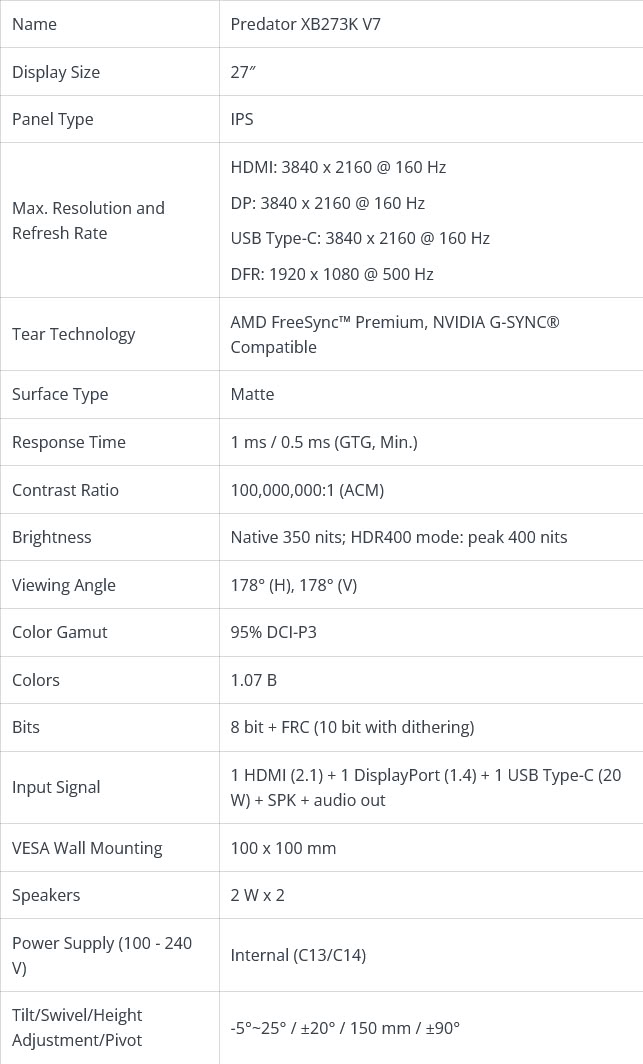Select the USB Type-C resolution line

360,239
